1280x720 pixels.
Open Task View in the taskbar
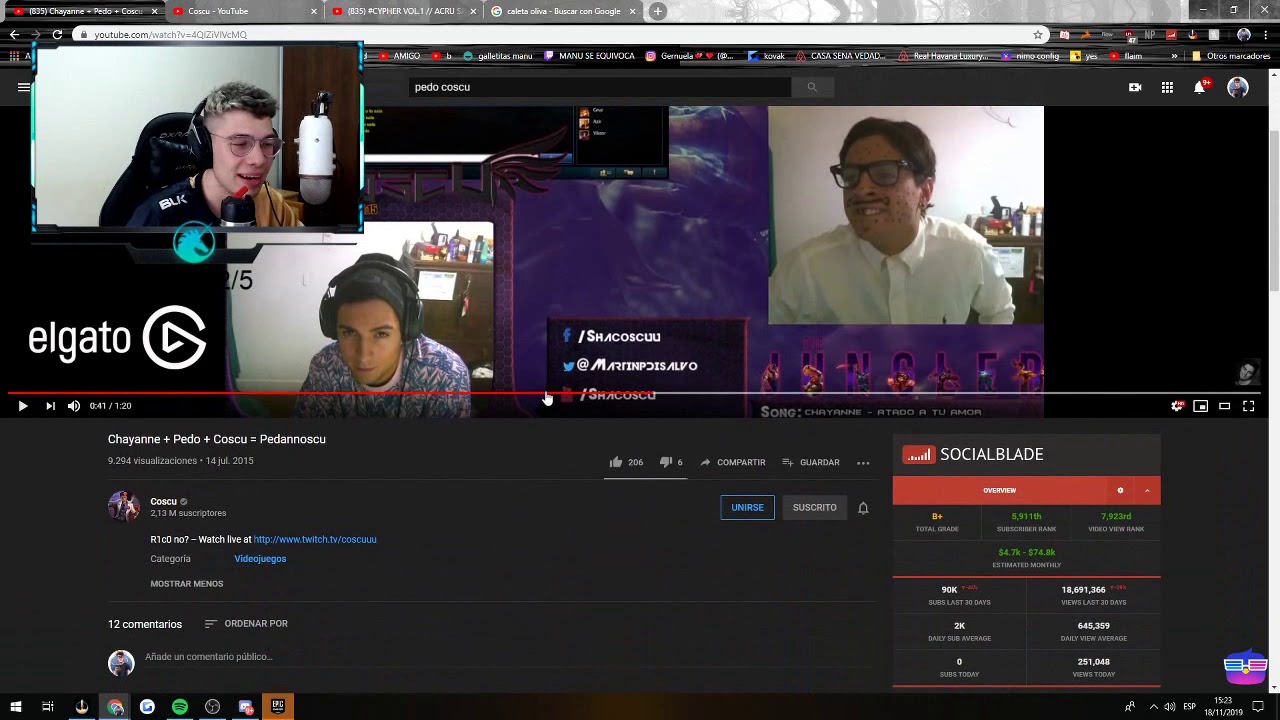47,707
